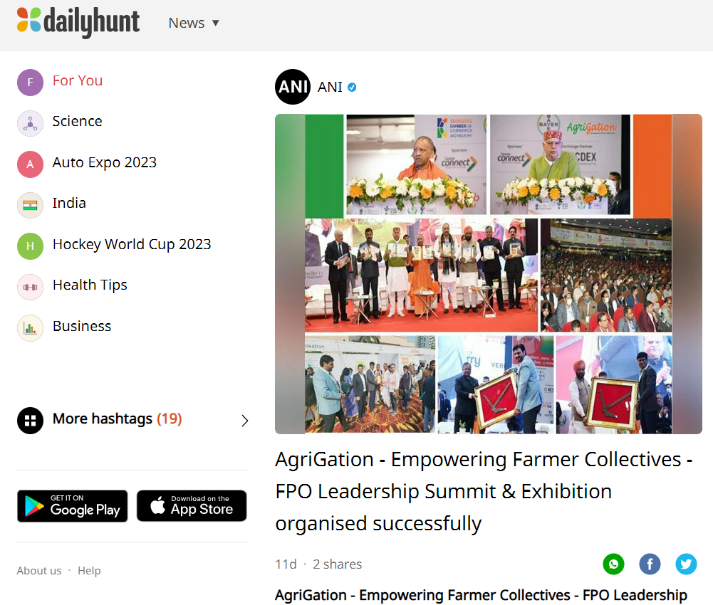Viewport: 713px width, 605px height.
Task: Open the Science hashtag icon
Action: pyautogui.click(x=30, y=123)
